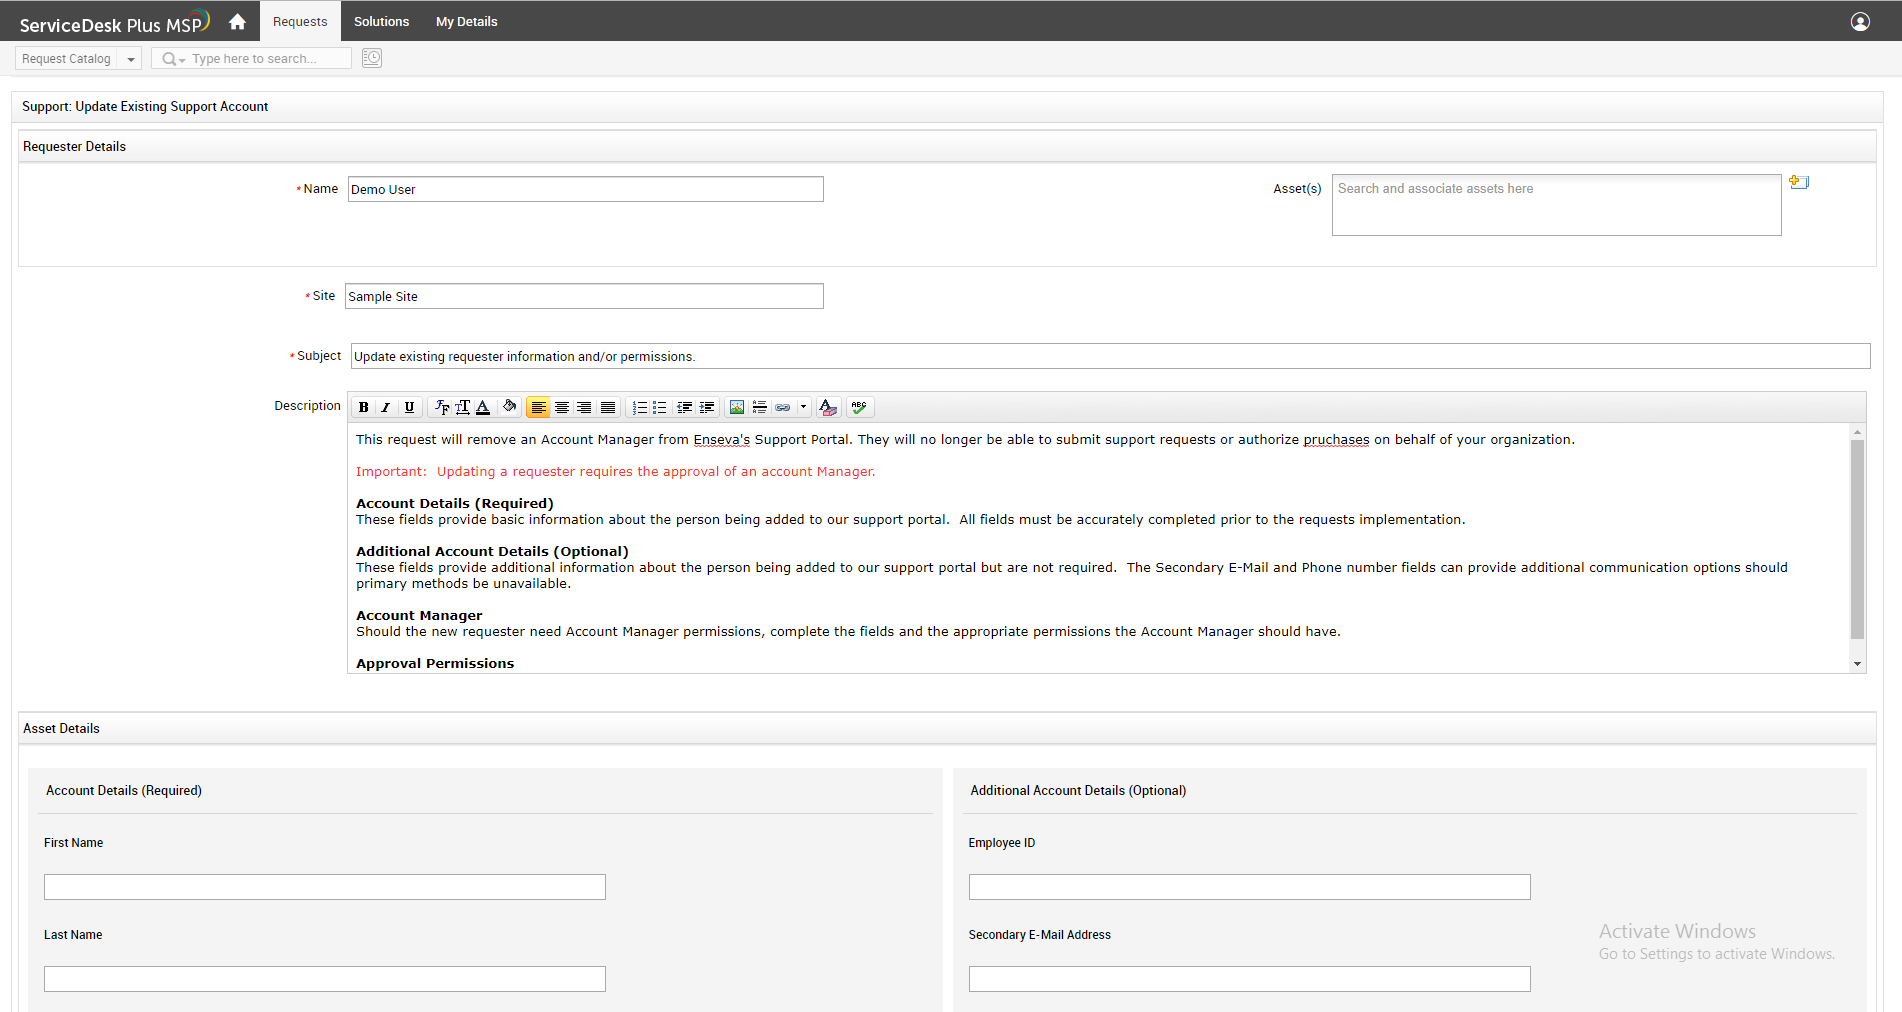This screenshot has height=1012, width=1902.
Task: Click the insert horizontal rule icon
Action: pyautogui.click(x=760, y=407)
